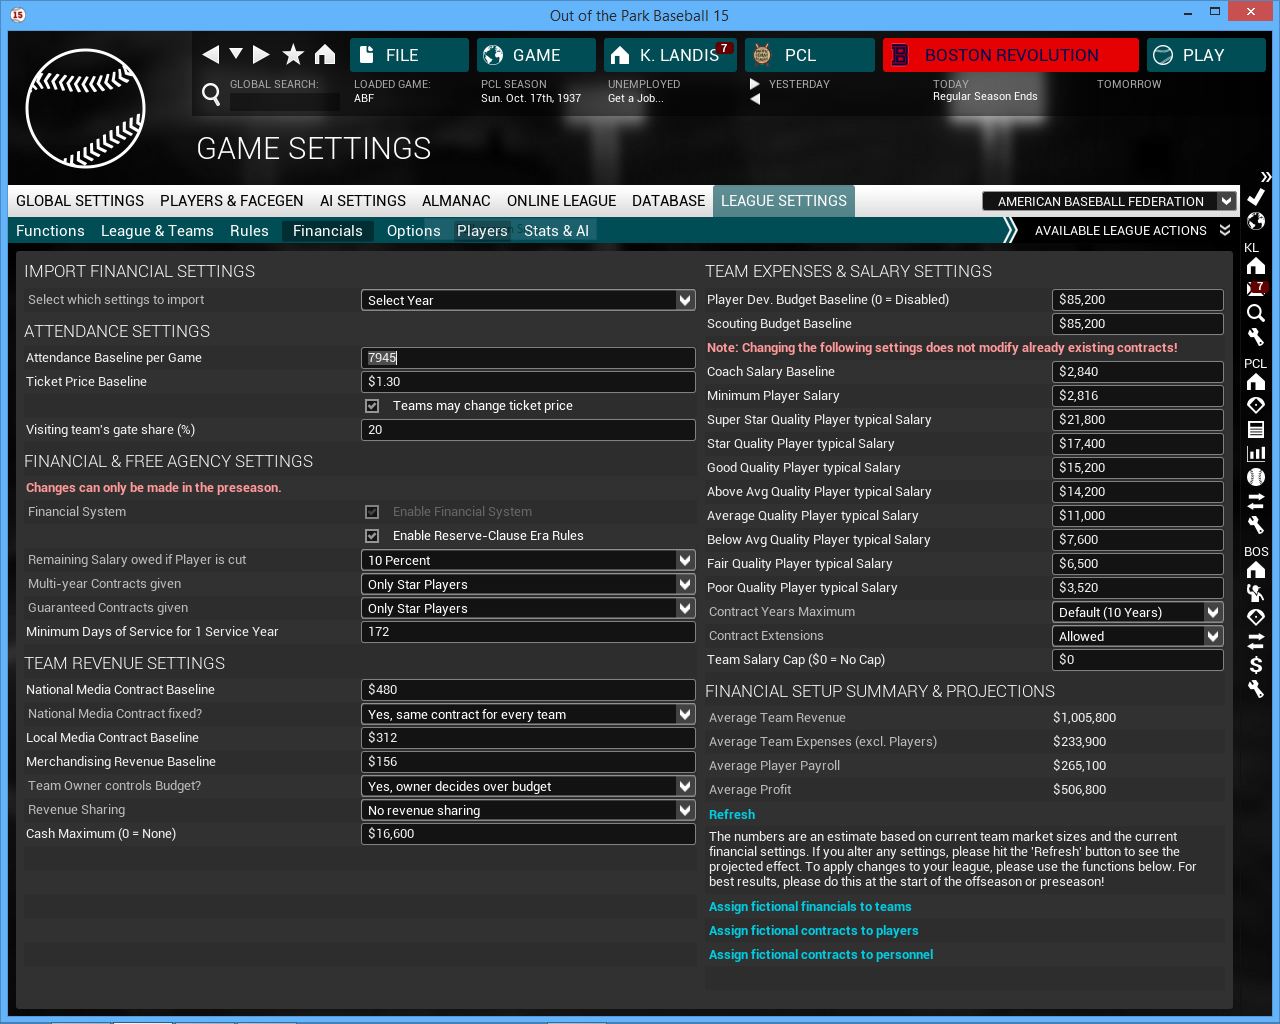Open the Online League tab
Image resolution: width=1280 pixels, height=1024 pixels.
562,201
